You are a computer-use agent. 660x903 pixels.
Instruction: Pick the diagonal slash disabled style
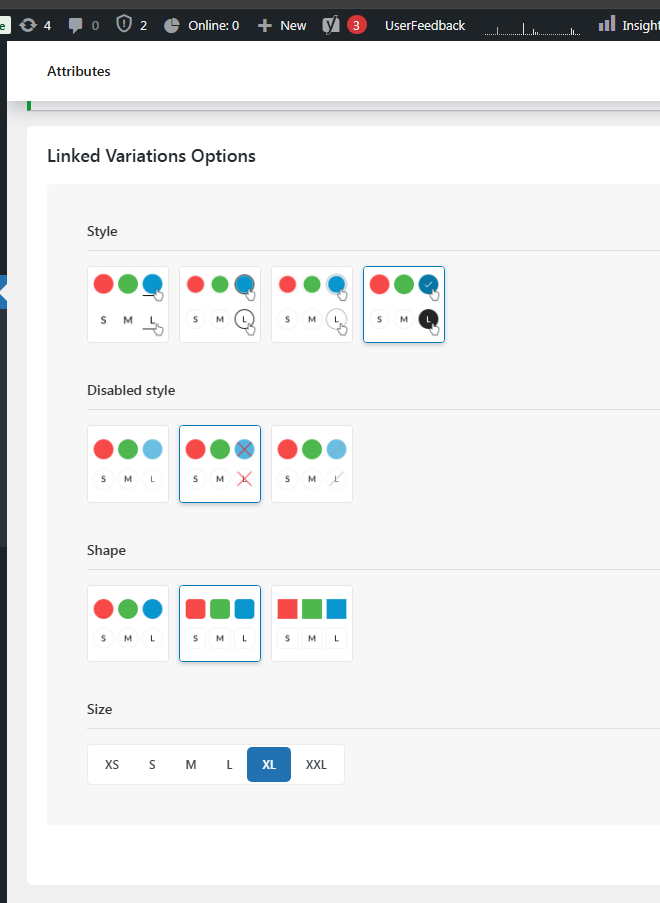(x=312, y=464)
